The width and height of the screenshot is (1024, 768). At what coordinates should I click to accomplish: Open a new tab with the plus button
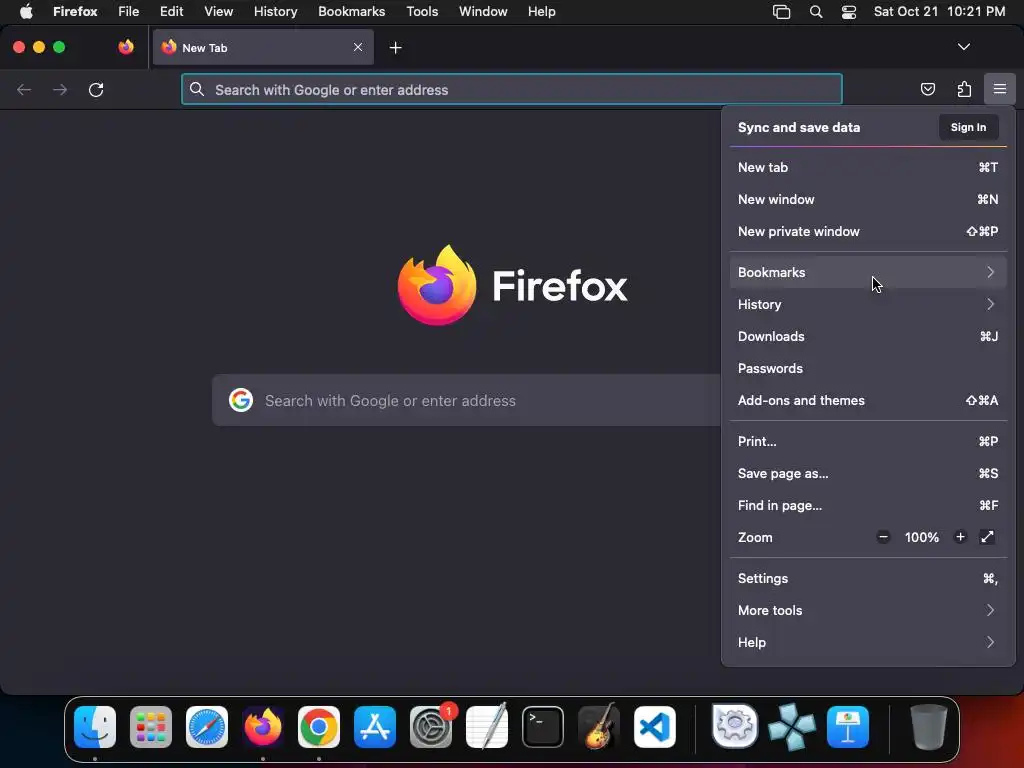pyautogui.click(x=395, y=48)
